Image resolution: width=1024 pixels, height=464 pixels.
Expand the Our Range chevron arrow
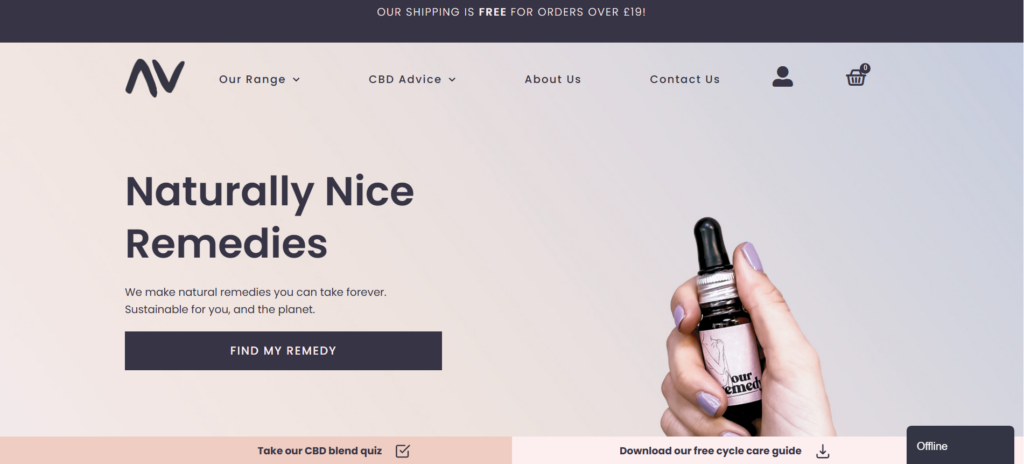point(296,80)
